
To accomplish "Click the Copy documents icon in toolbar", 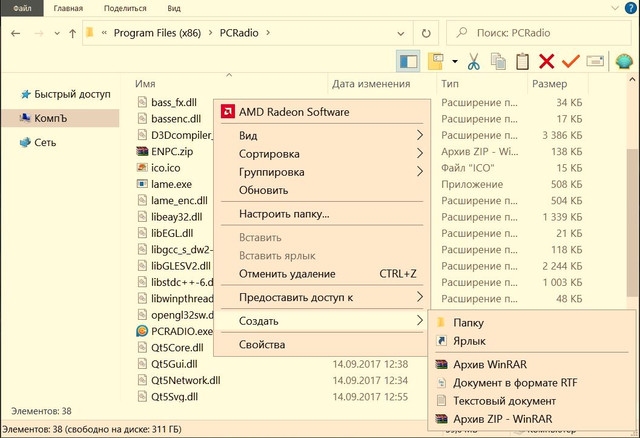I will coord(498,62).
